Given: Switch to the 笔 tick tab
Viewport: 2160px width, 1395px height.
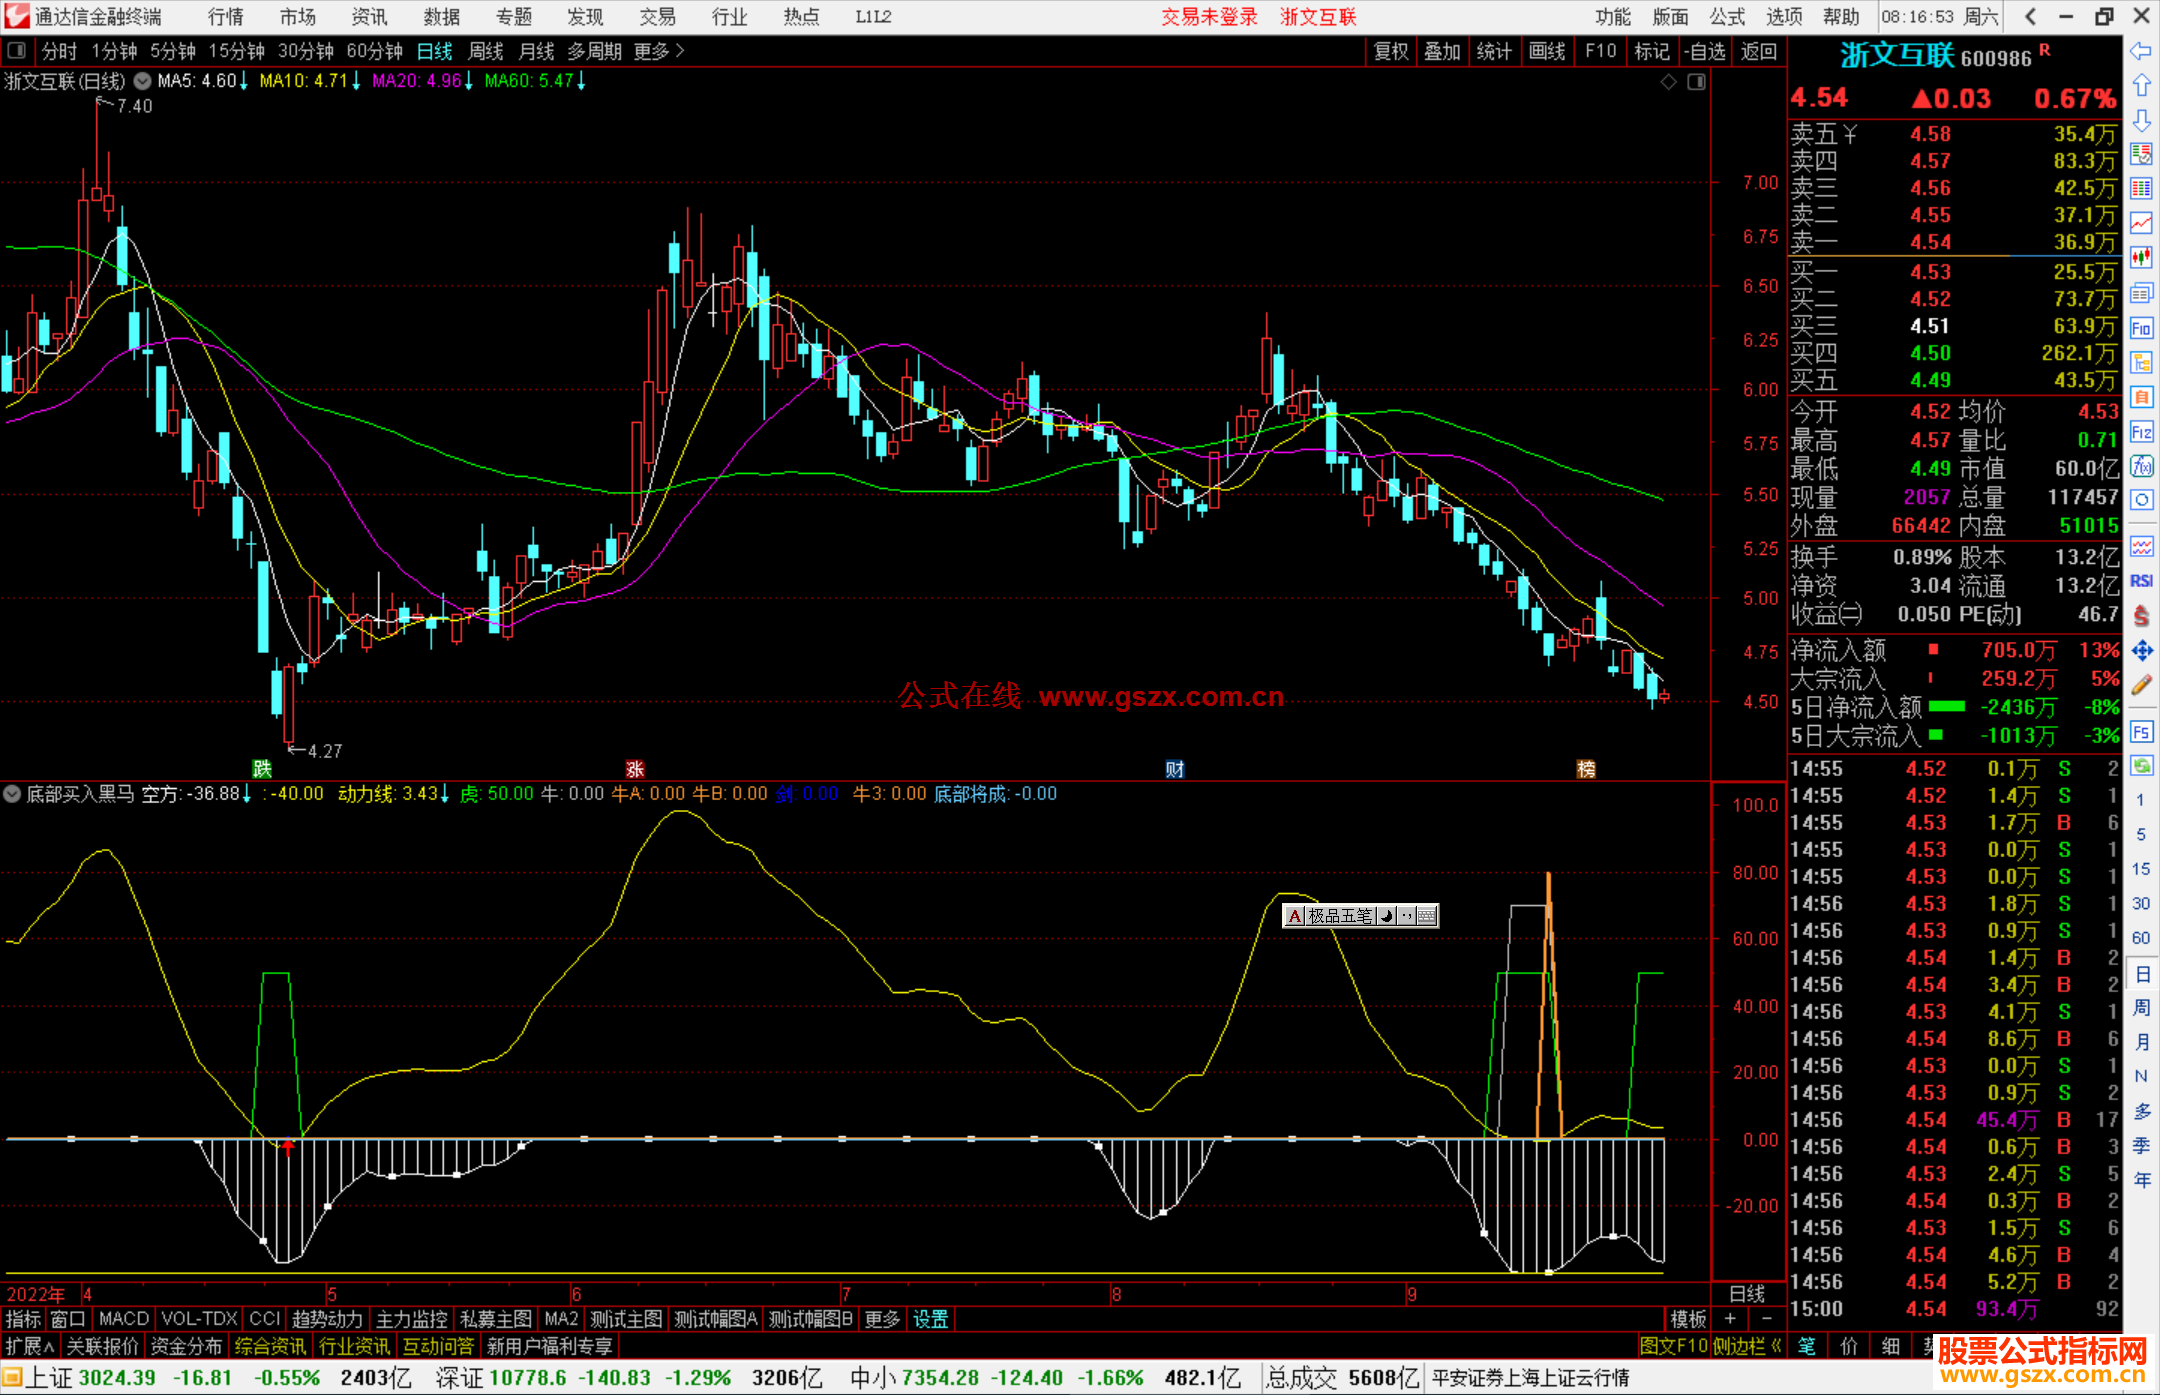Looking at the screenshot, I should (x=1806, y=1346).
